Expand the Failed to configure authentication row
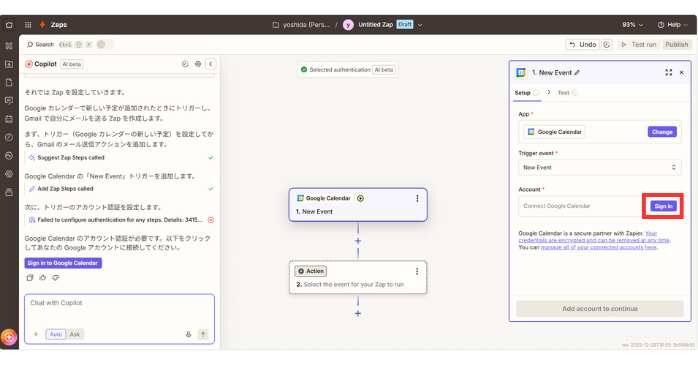The height and width of the screenshot is (365, 698). pos(119,220)
